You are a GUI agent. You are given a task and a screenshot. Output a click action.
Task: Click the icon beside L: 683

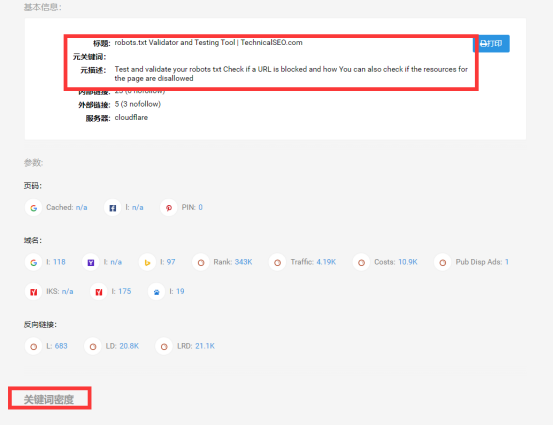(x=34, y=347)
